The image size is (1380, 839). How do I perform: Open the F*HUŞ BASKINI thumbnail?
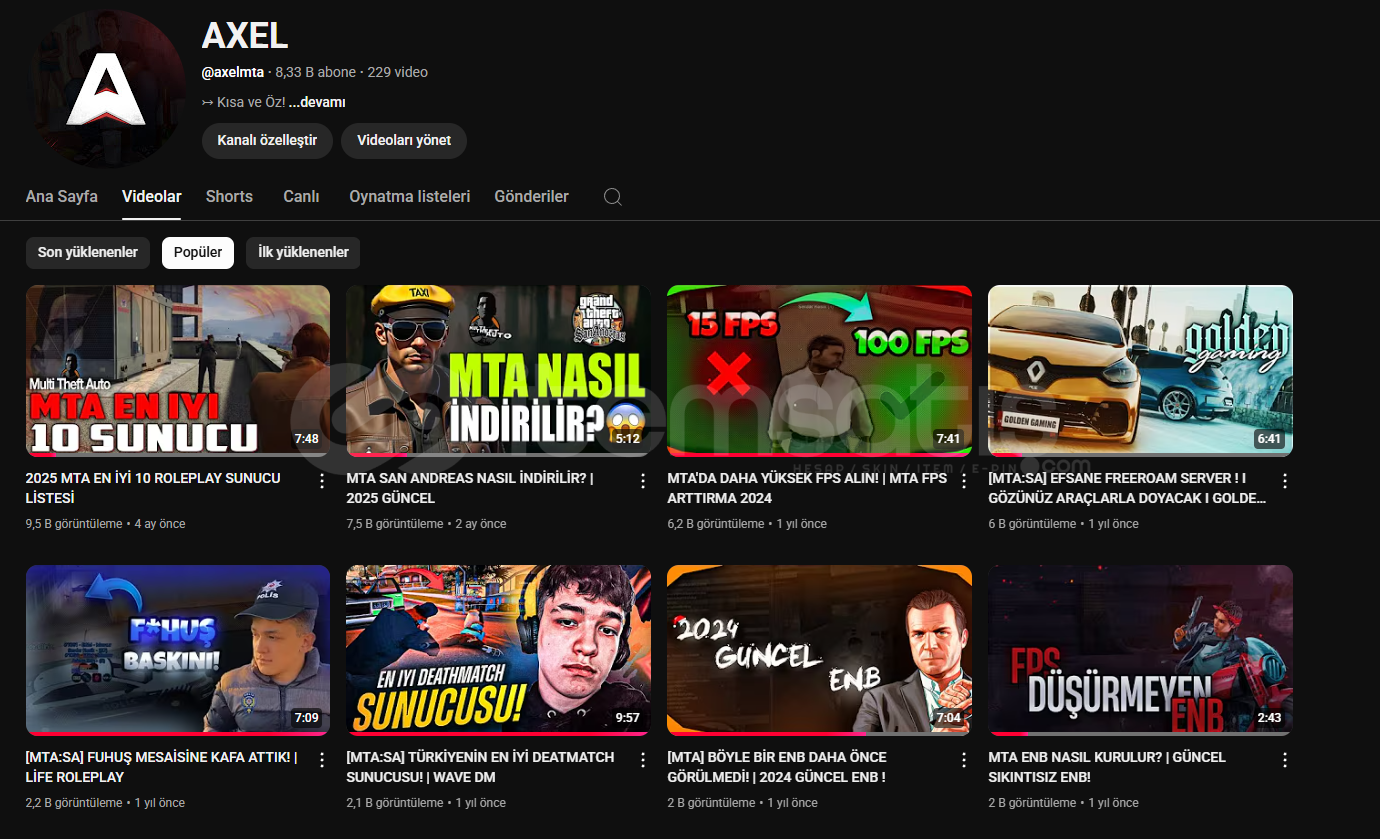click(178, 650)
